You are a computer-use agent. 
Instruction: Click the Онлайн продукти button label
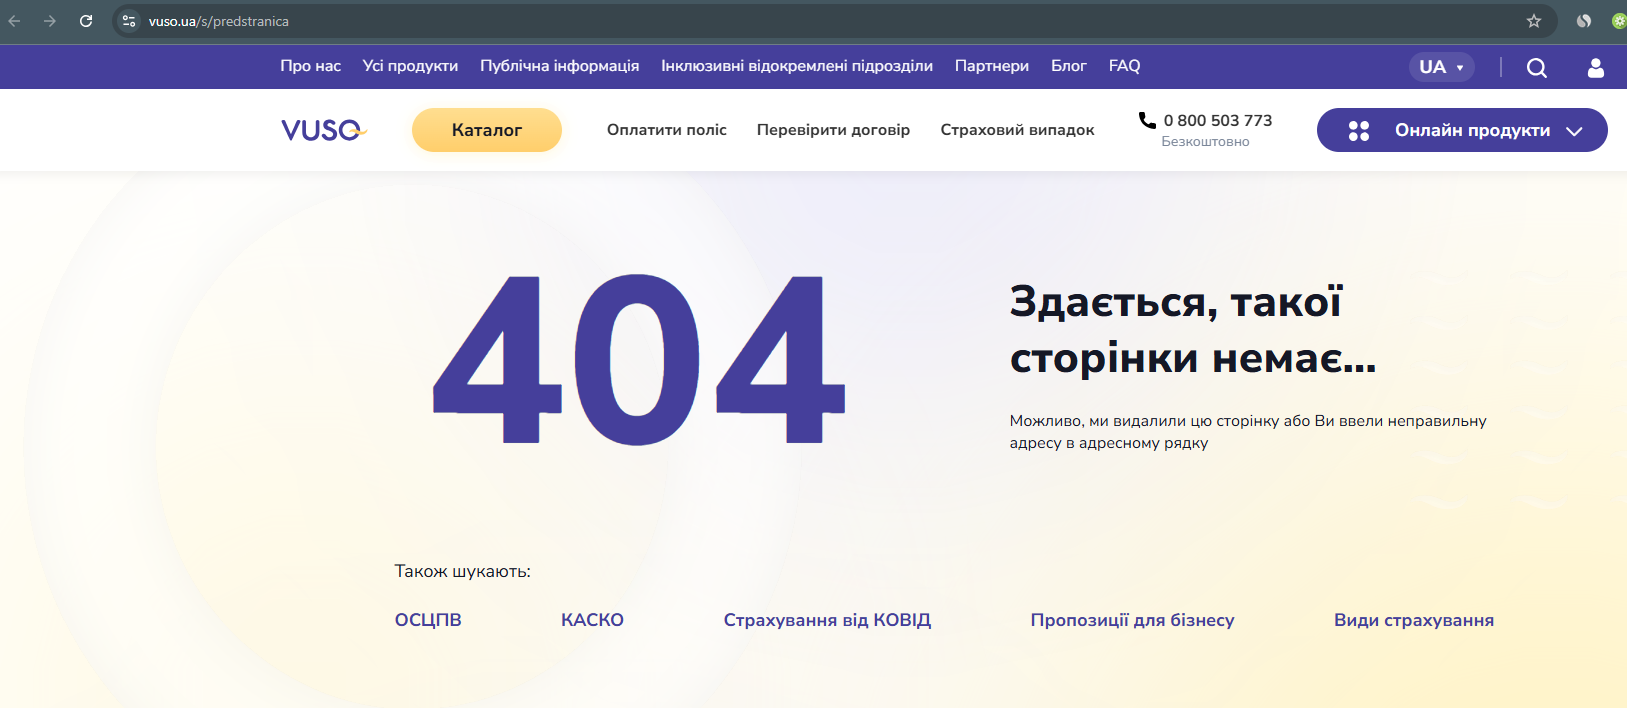1473,131
